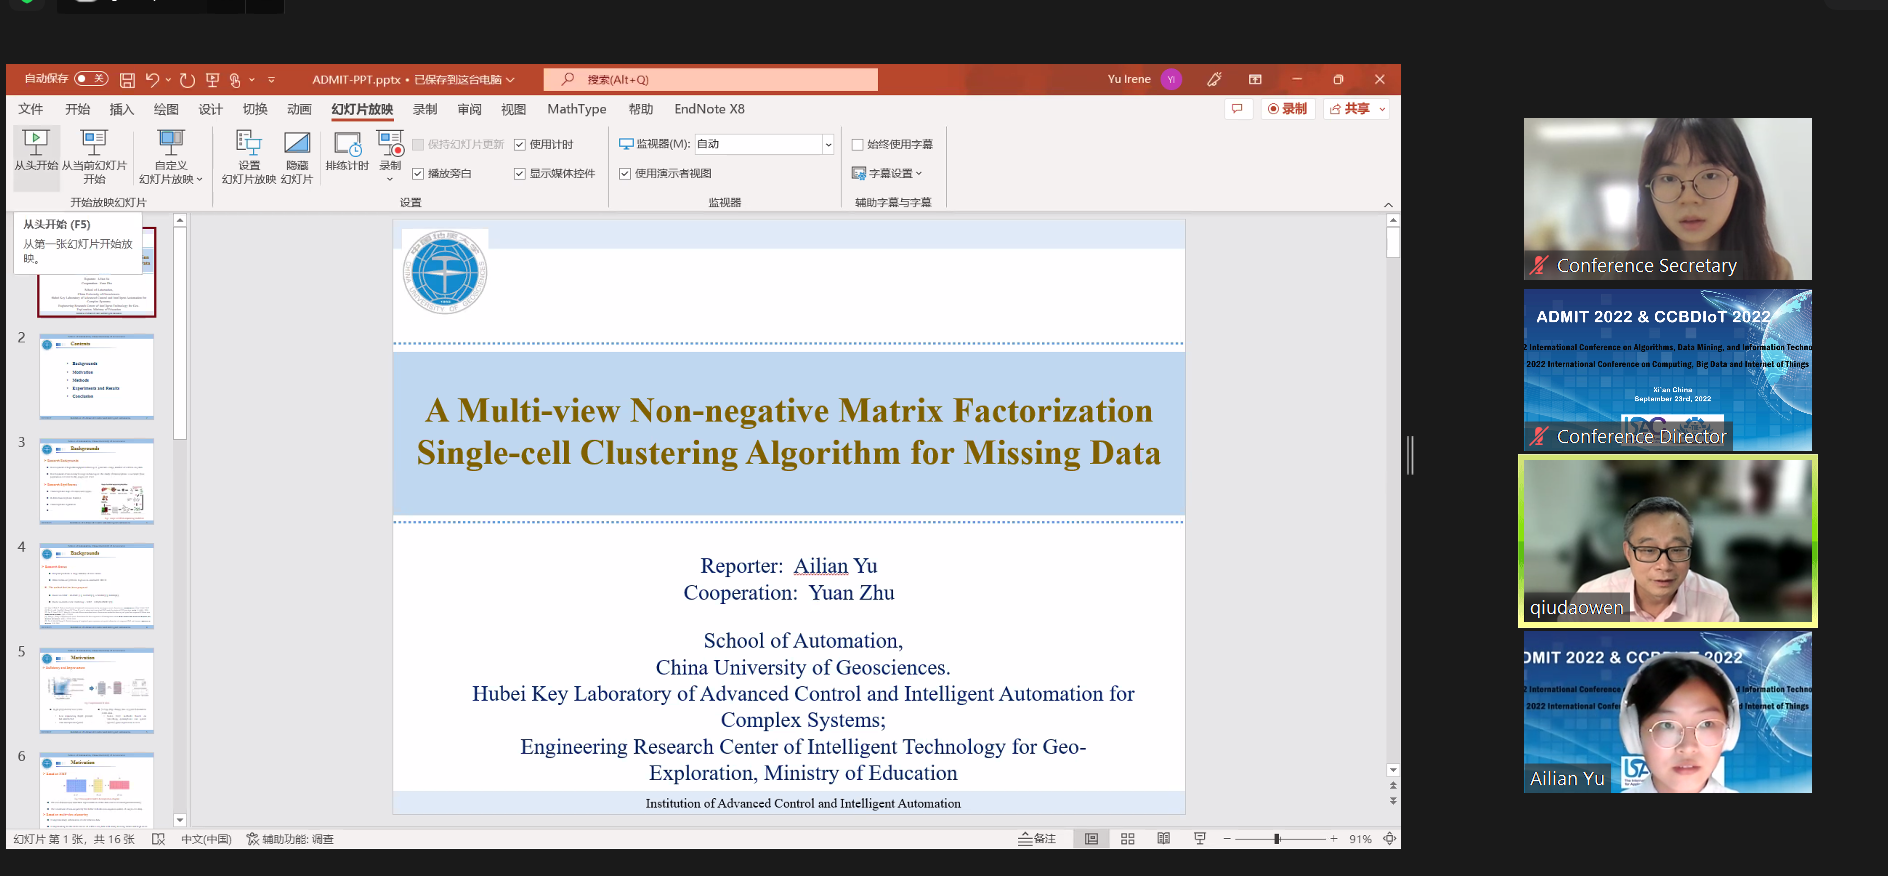Open the MathType ribbon tab
The width and height of the screenshot is (1888, 876).
(576, 109)
